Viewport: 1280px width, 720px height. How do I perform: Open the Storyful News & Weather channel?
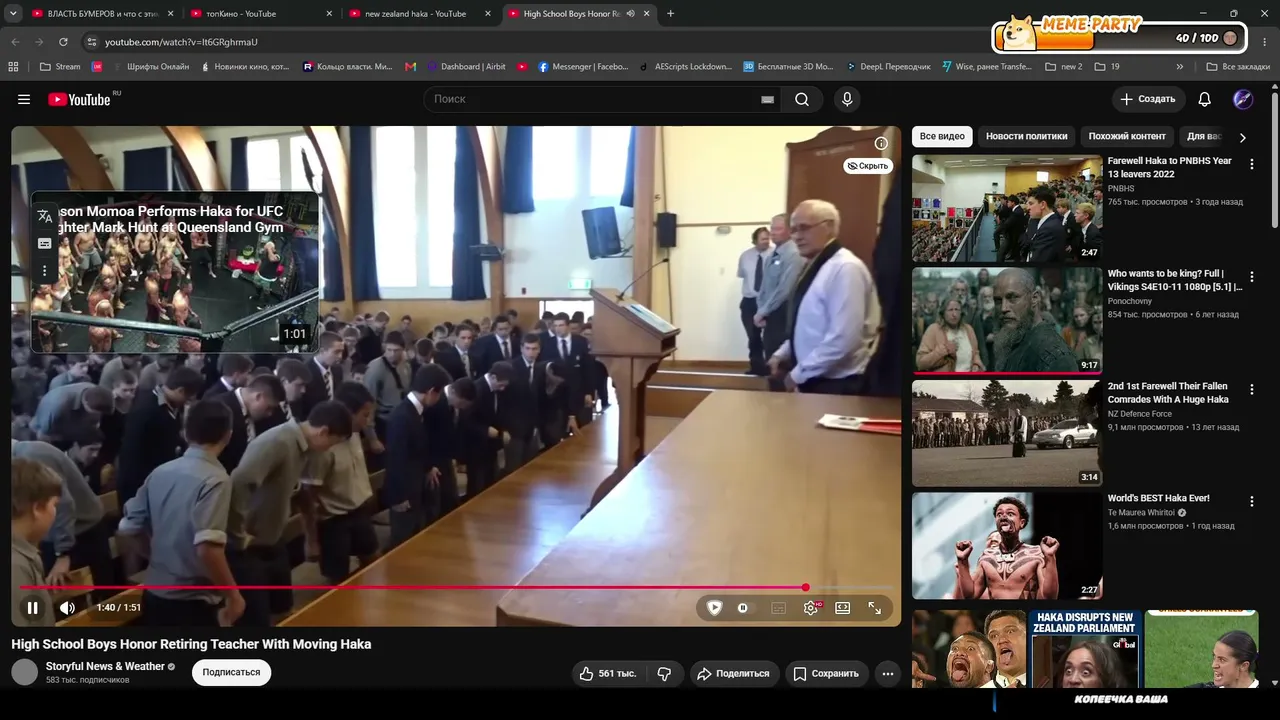[x=105, y=666]
